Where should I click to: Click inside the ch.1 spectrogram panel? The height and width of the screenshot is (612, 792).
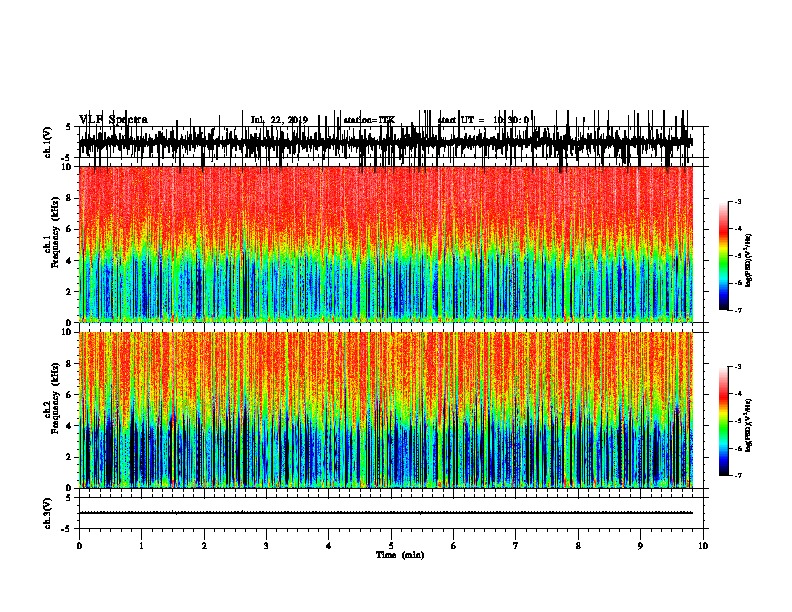[x=386, y=244]
